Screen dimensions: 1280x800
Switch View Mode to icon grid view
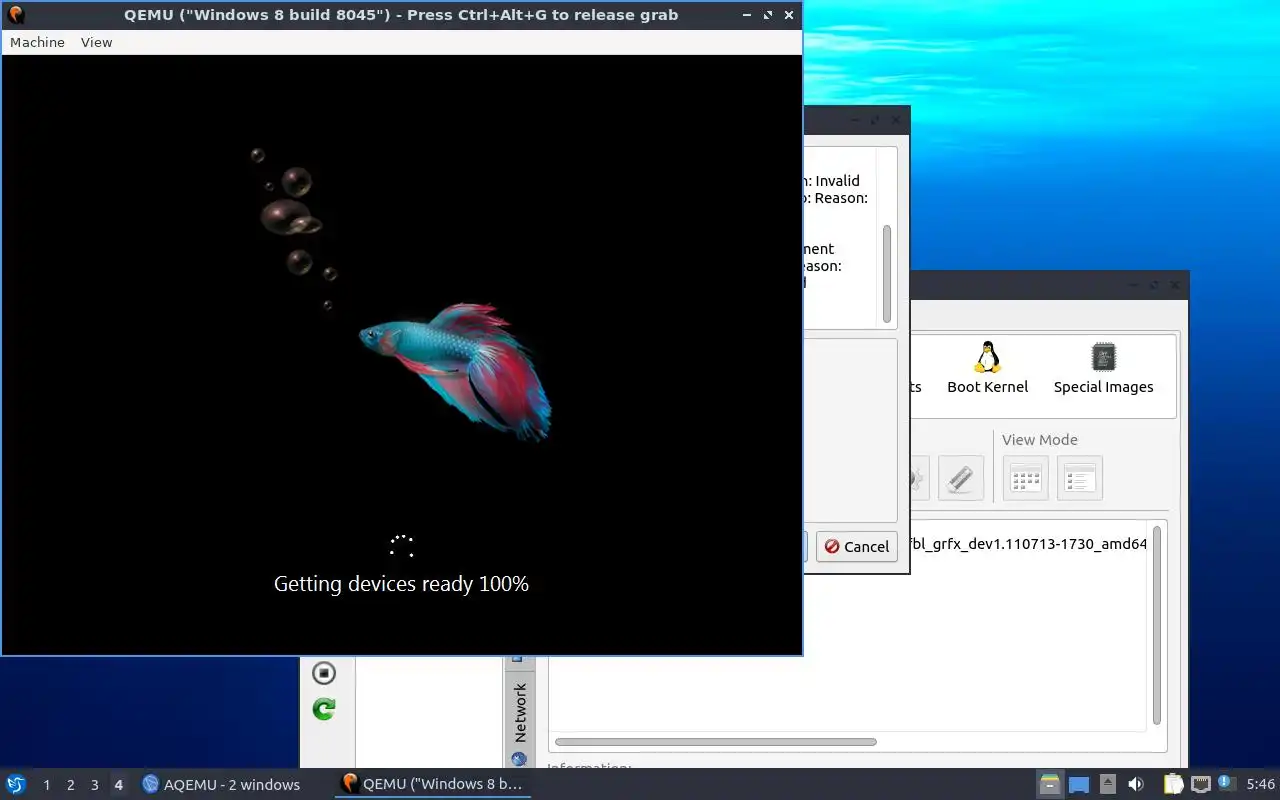(1026, 478)
